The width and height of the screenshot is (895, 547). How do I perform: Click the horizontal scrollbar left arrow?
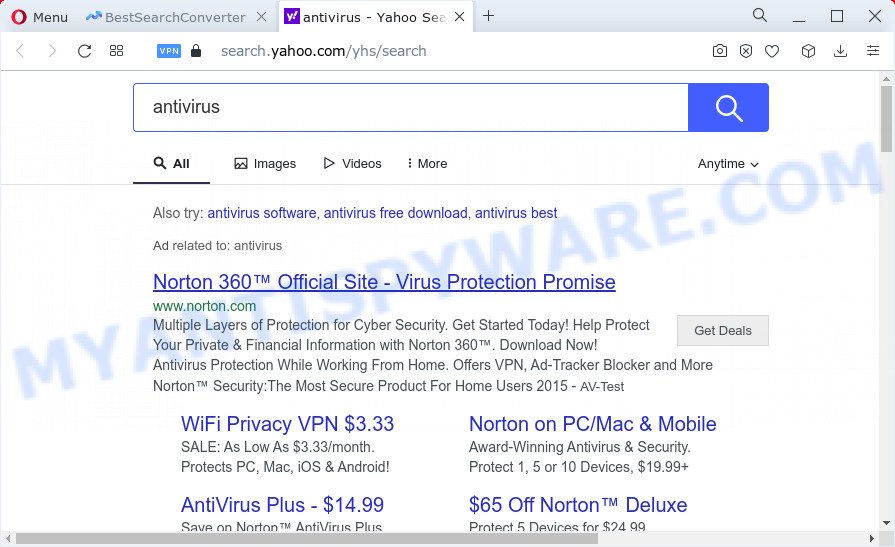[x=7, y=538]
